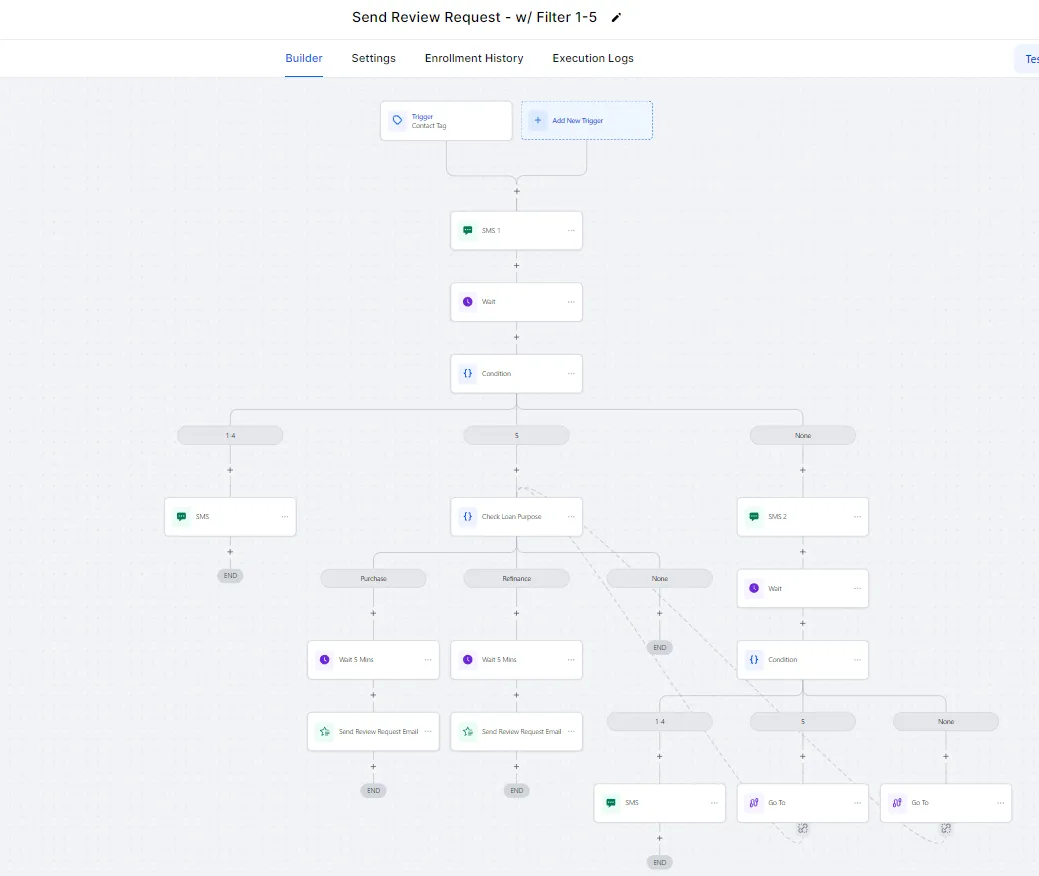
Task: Click the plus icon directly below SMS 2
Action: tap(803, 552)
